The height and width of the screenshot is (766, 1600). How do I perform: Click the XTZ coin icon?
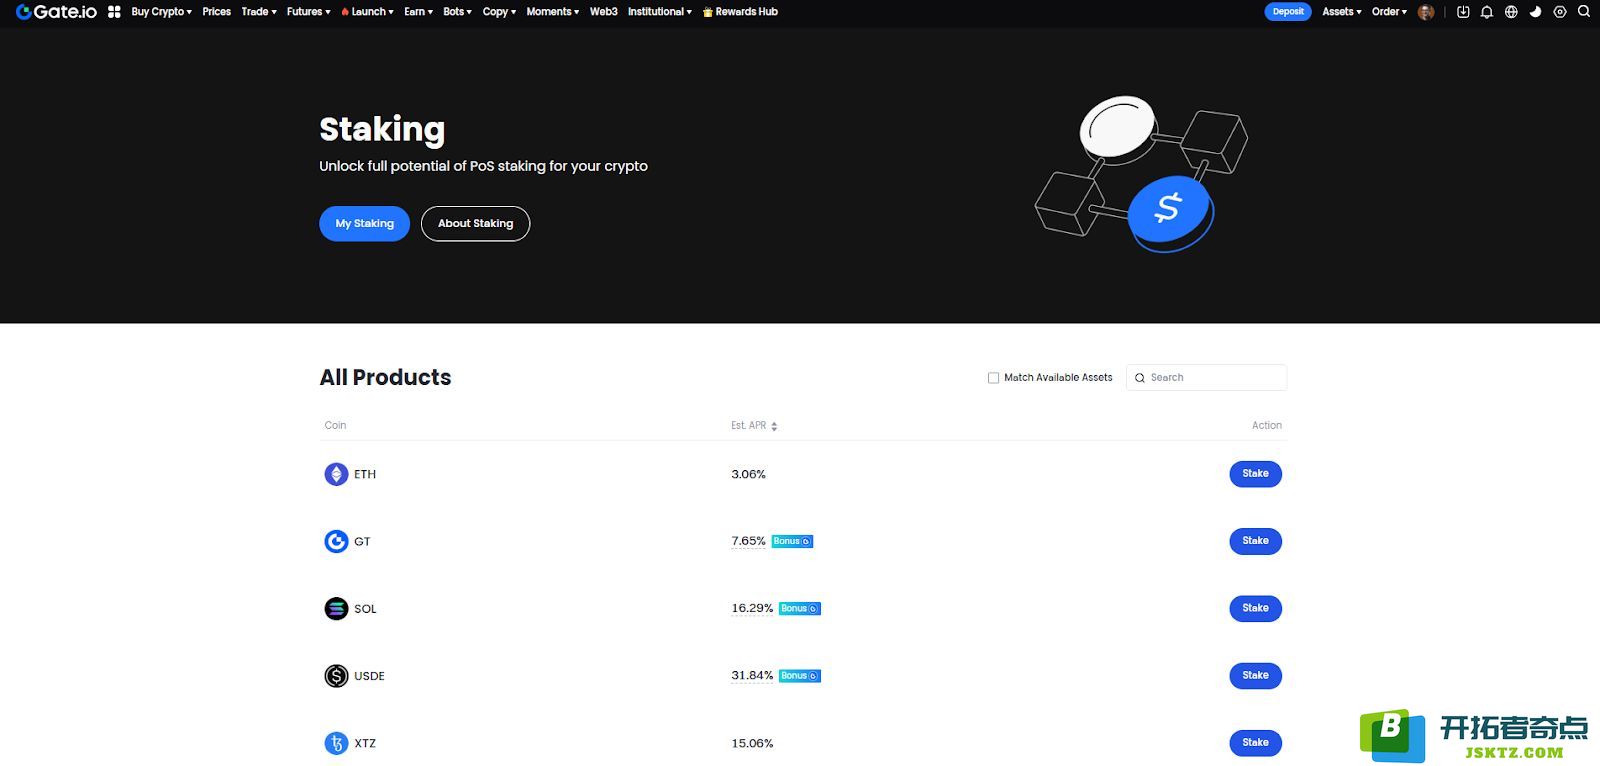336,743
